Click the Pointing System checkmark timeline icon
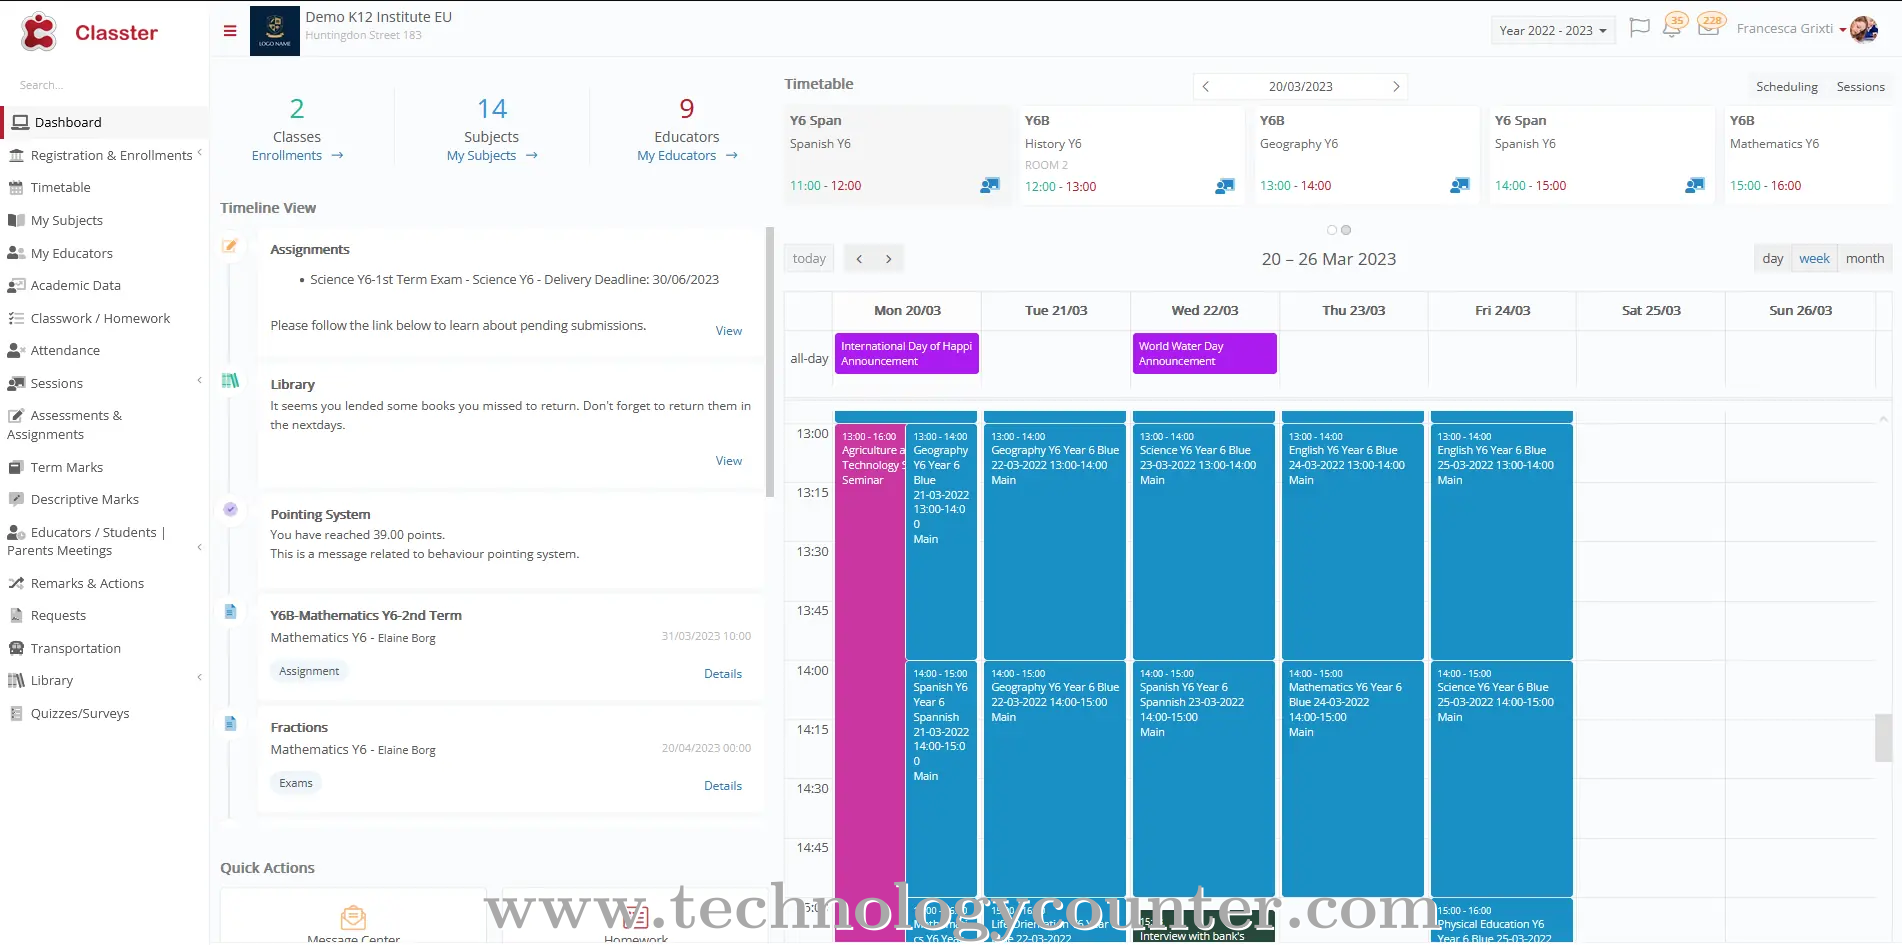Viewport: 1902px width, 945px height. pos(230,510)
